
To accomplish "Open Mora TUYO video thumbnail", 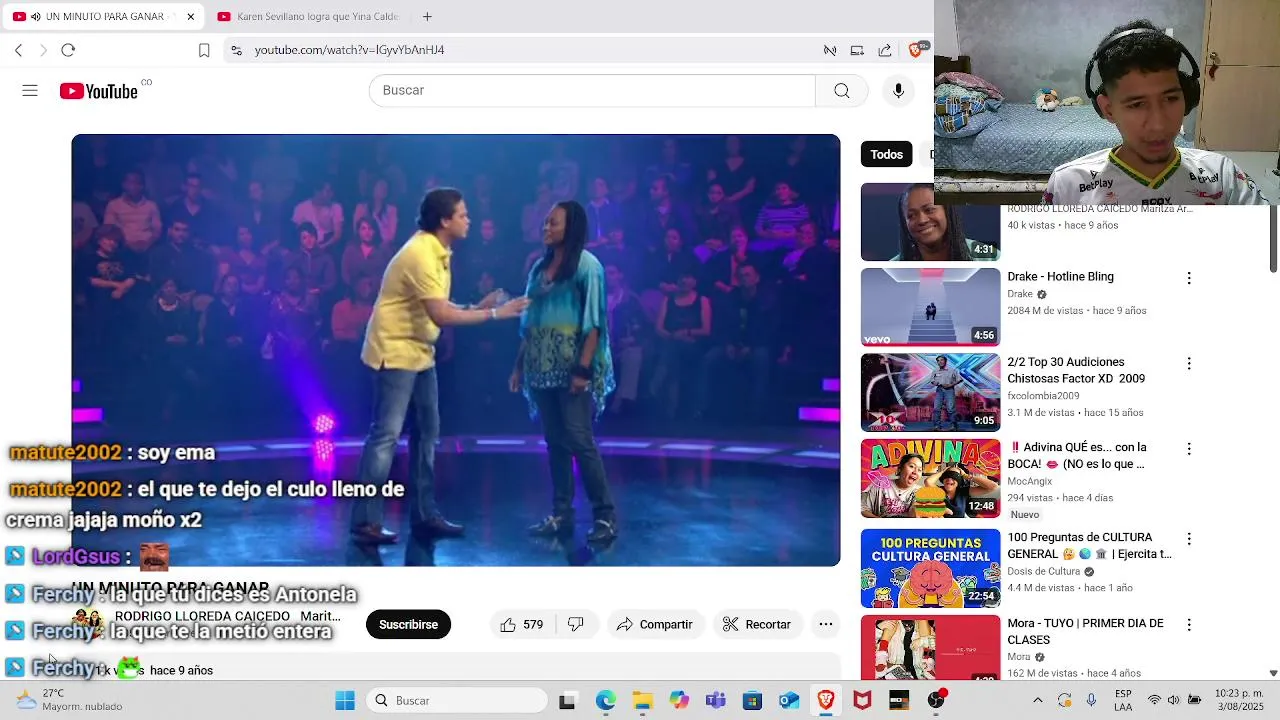I will (930, 648).
